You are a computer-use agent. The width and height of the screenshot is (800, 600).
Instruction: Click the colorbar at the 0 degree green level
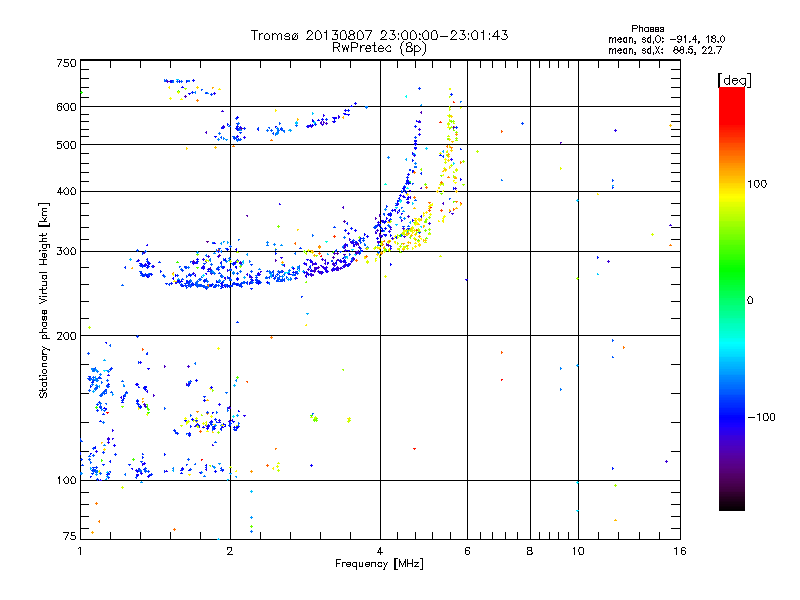click(x=731, y=300)
